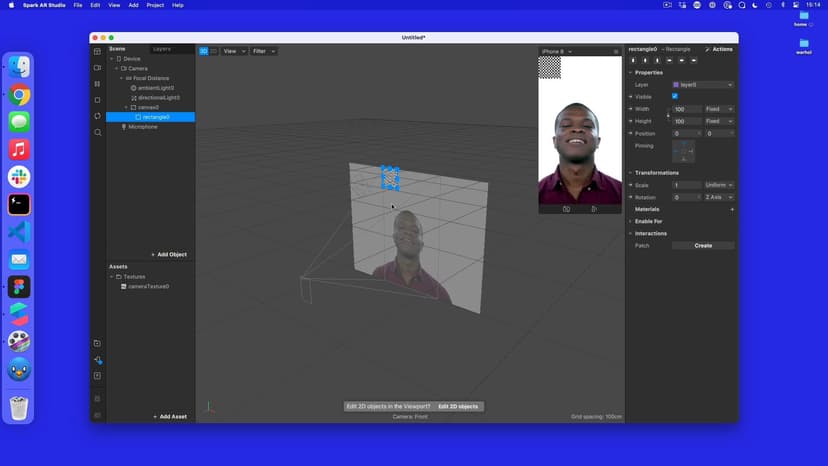This screenshot has height=466, width=828.
Task: Collapse canvas0 in the Scene tree
Action: (x=126, y=108)
